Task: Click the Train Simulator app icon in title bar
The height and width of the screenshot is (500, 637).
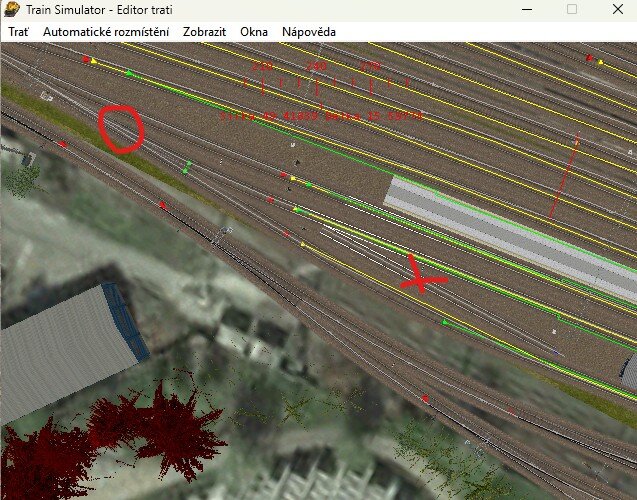Action: click(x=12, y=9)
